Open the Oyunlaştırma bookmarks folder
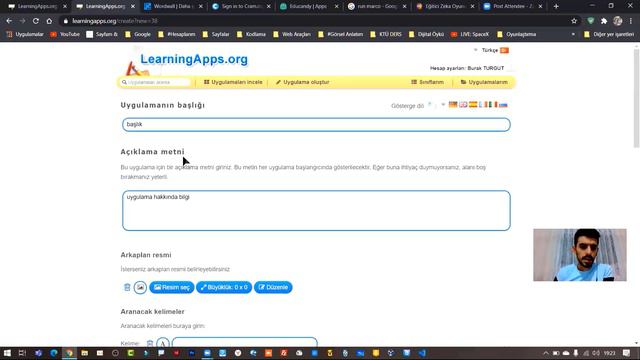This screenshot has height=360, width=640. 516,34
